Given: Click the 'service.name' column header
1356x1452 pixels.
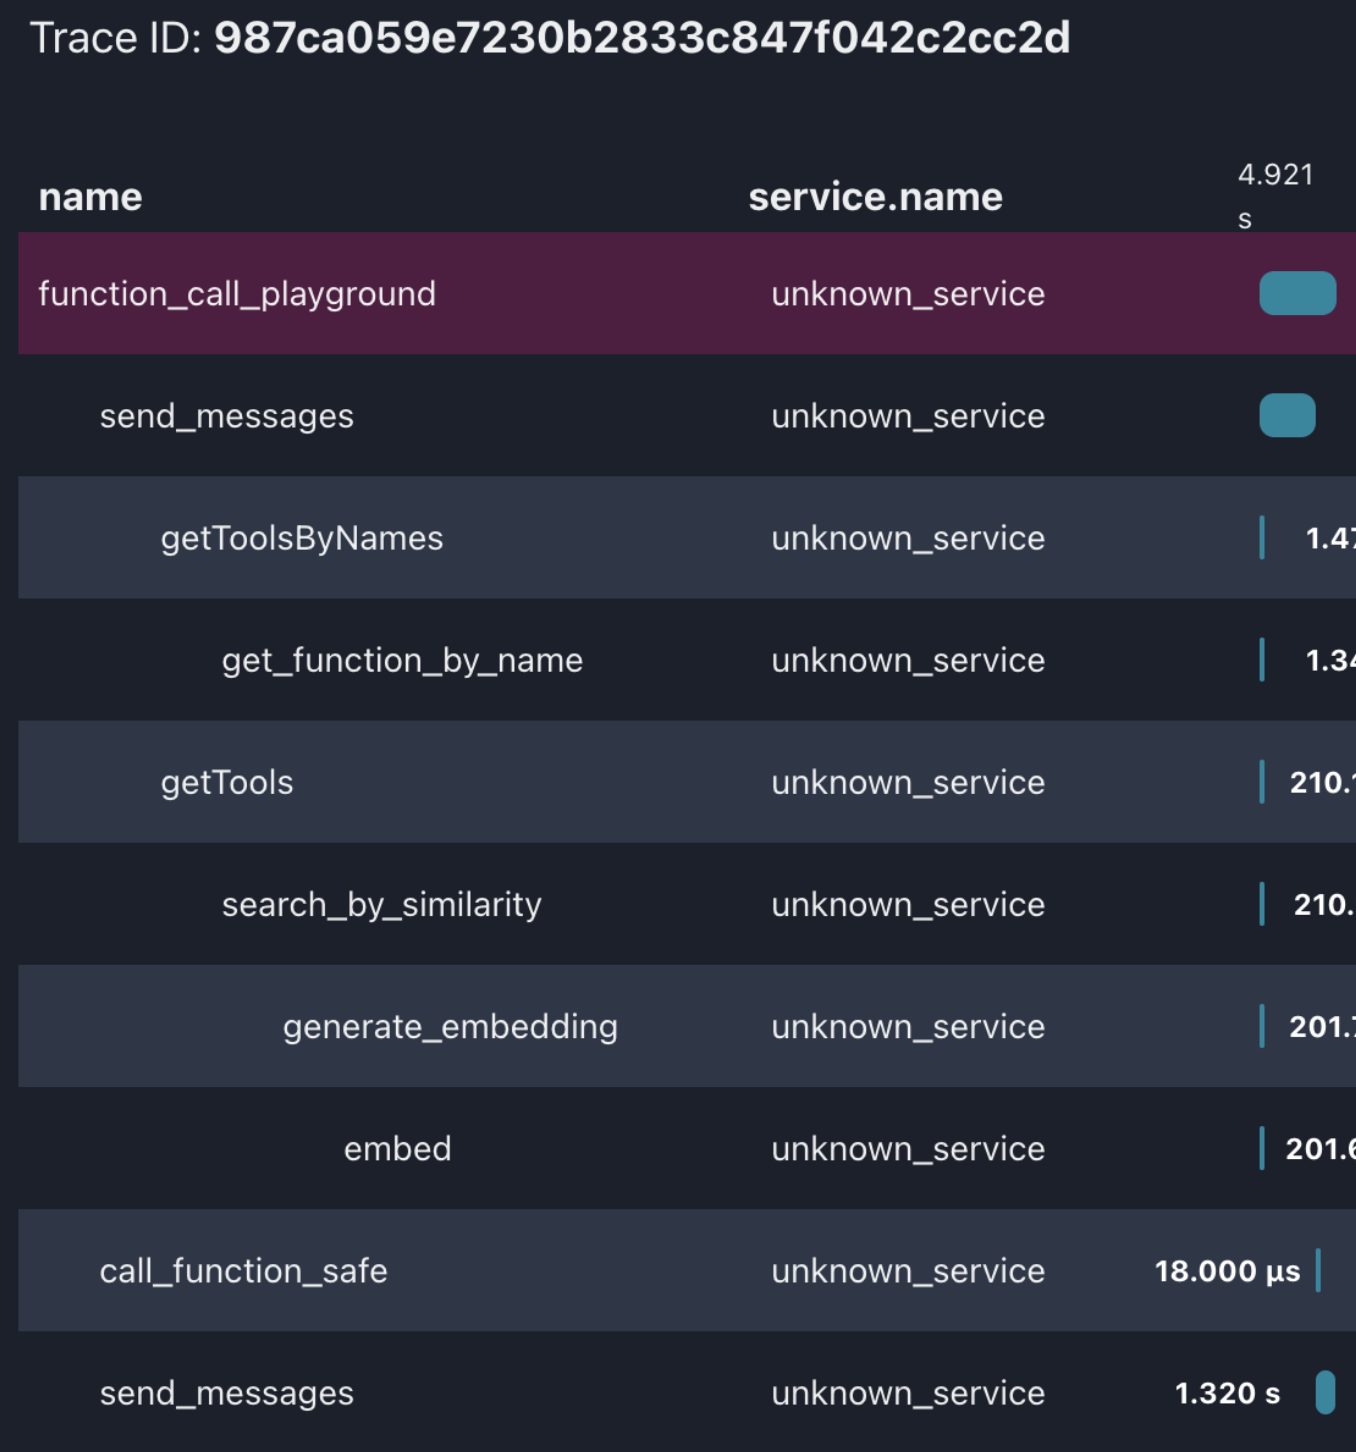Looking at the screenshot, I should coord(875,197).
